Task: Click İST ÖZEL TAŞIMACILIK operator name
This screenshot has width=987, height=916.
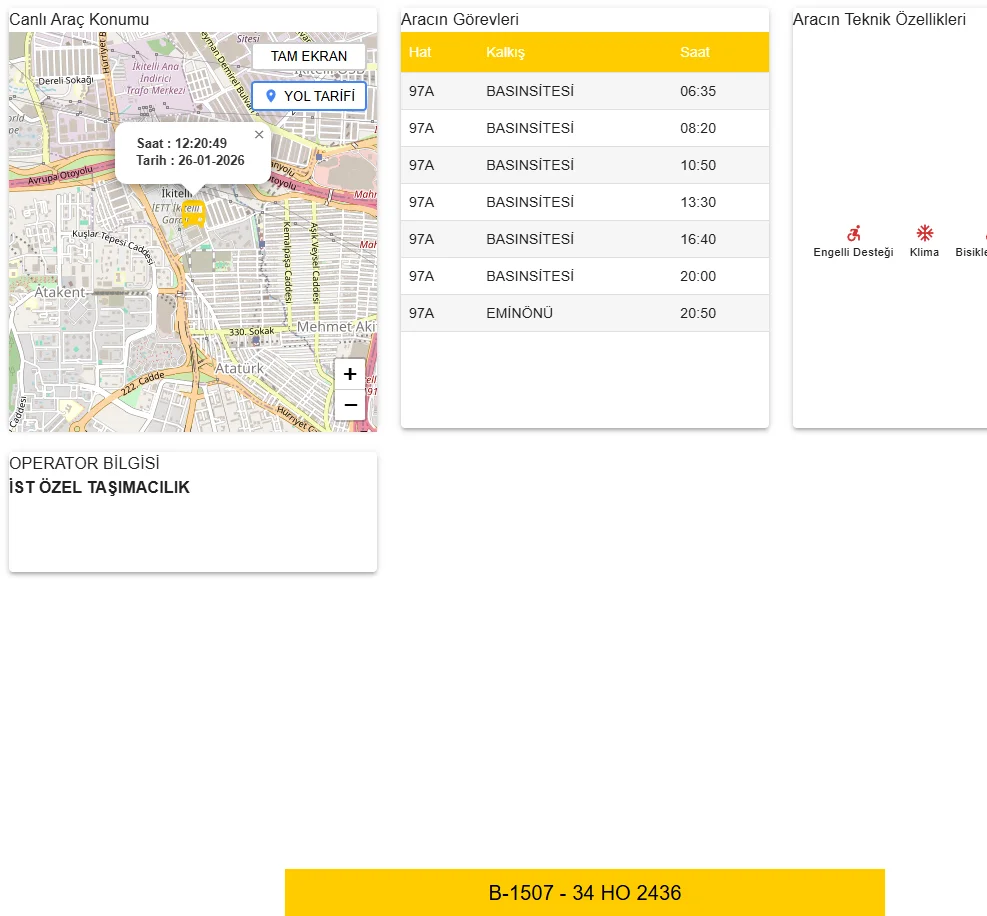Action: point(99,488)
